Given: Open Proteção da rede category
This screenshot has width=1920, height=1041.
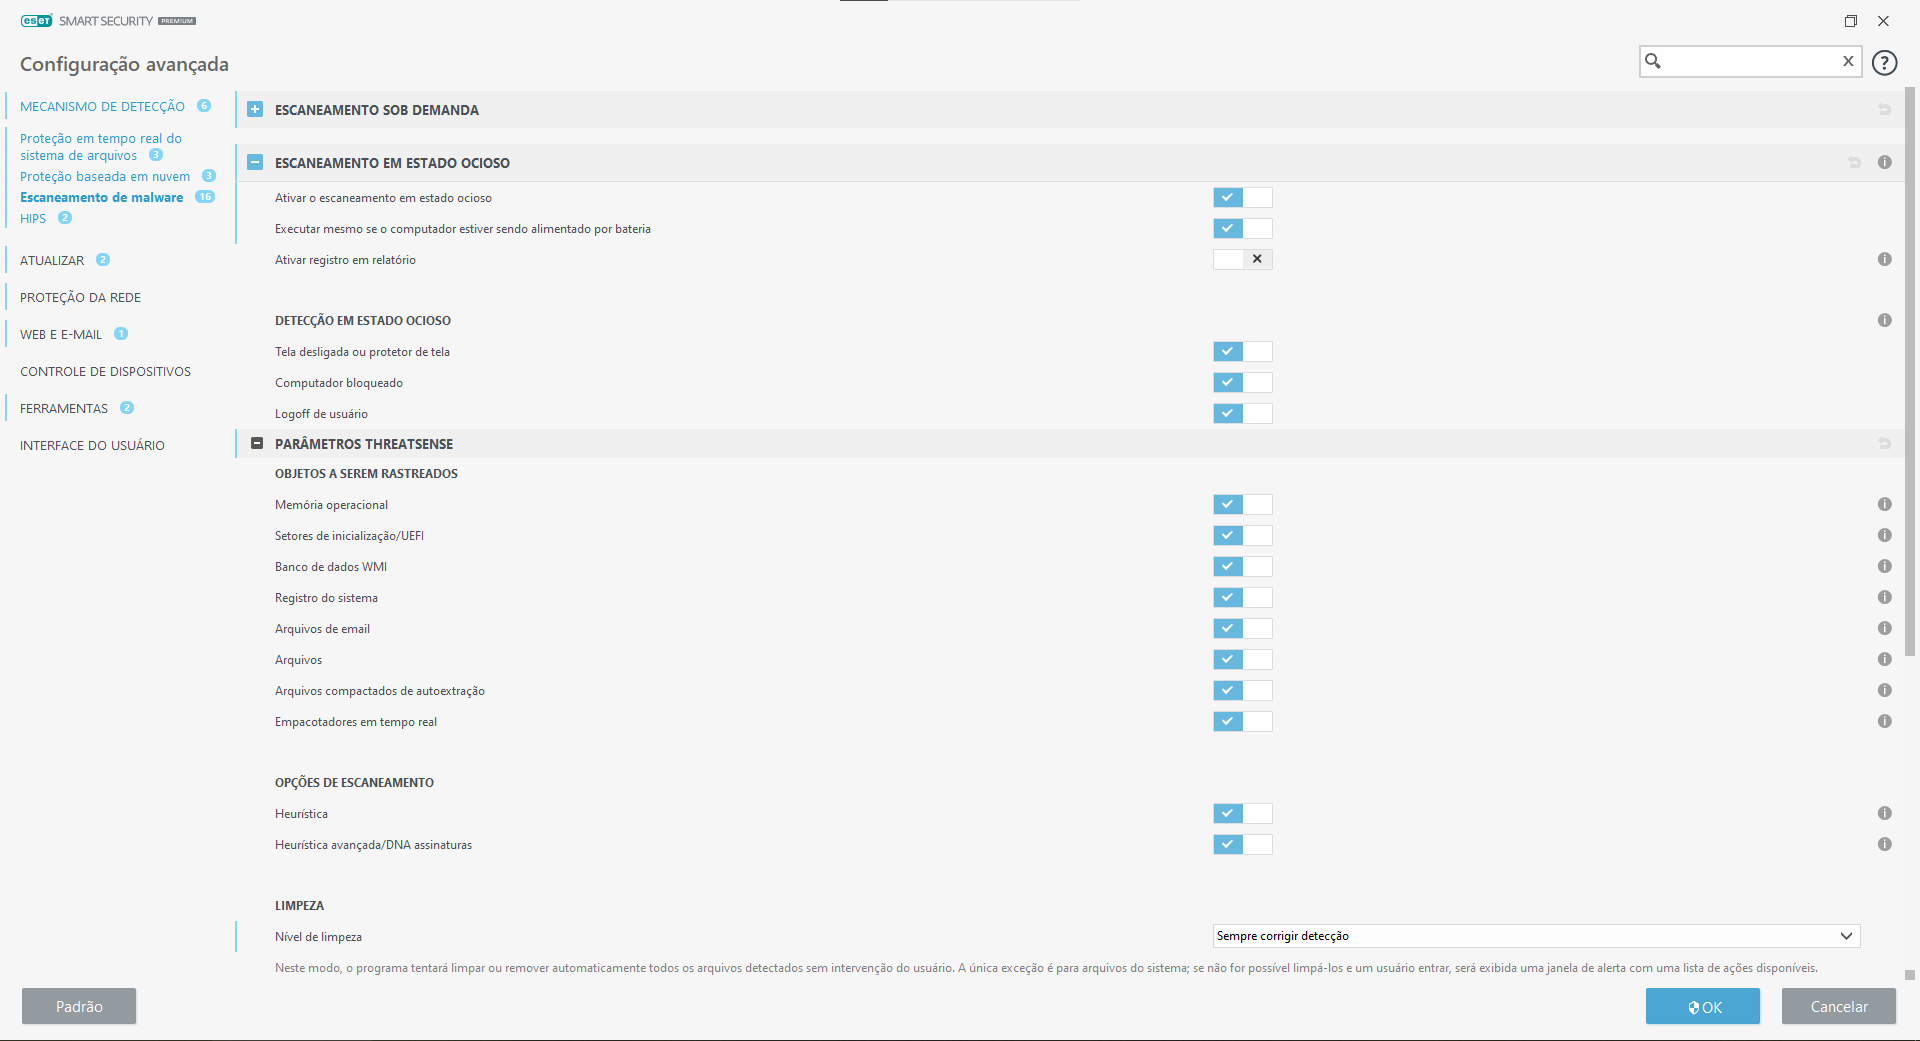Looking at the screenshot, I should (80, 297).
